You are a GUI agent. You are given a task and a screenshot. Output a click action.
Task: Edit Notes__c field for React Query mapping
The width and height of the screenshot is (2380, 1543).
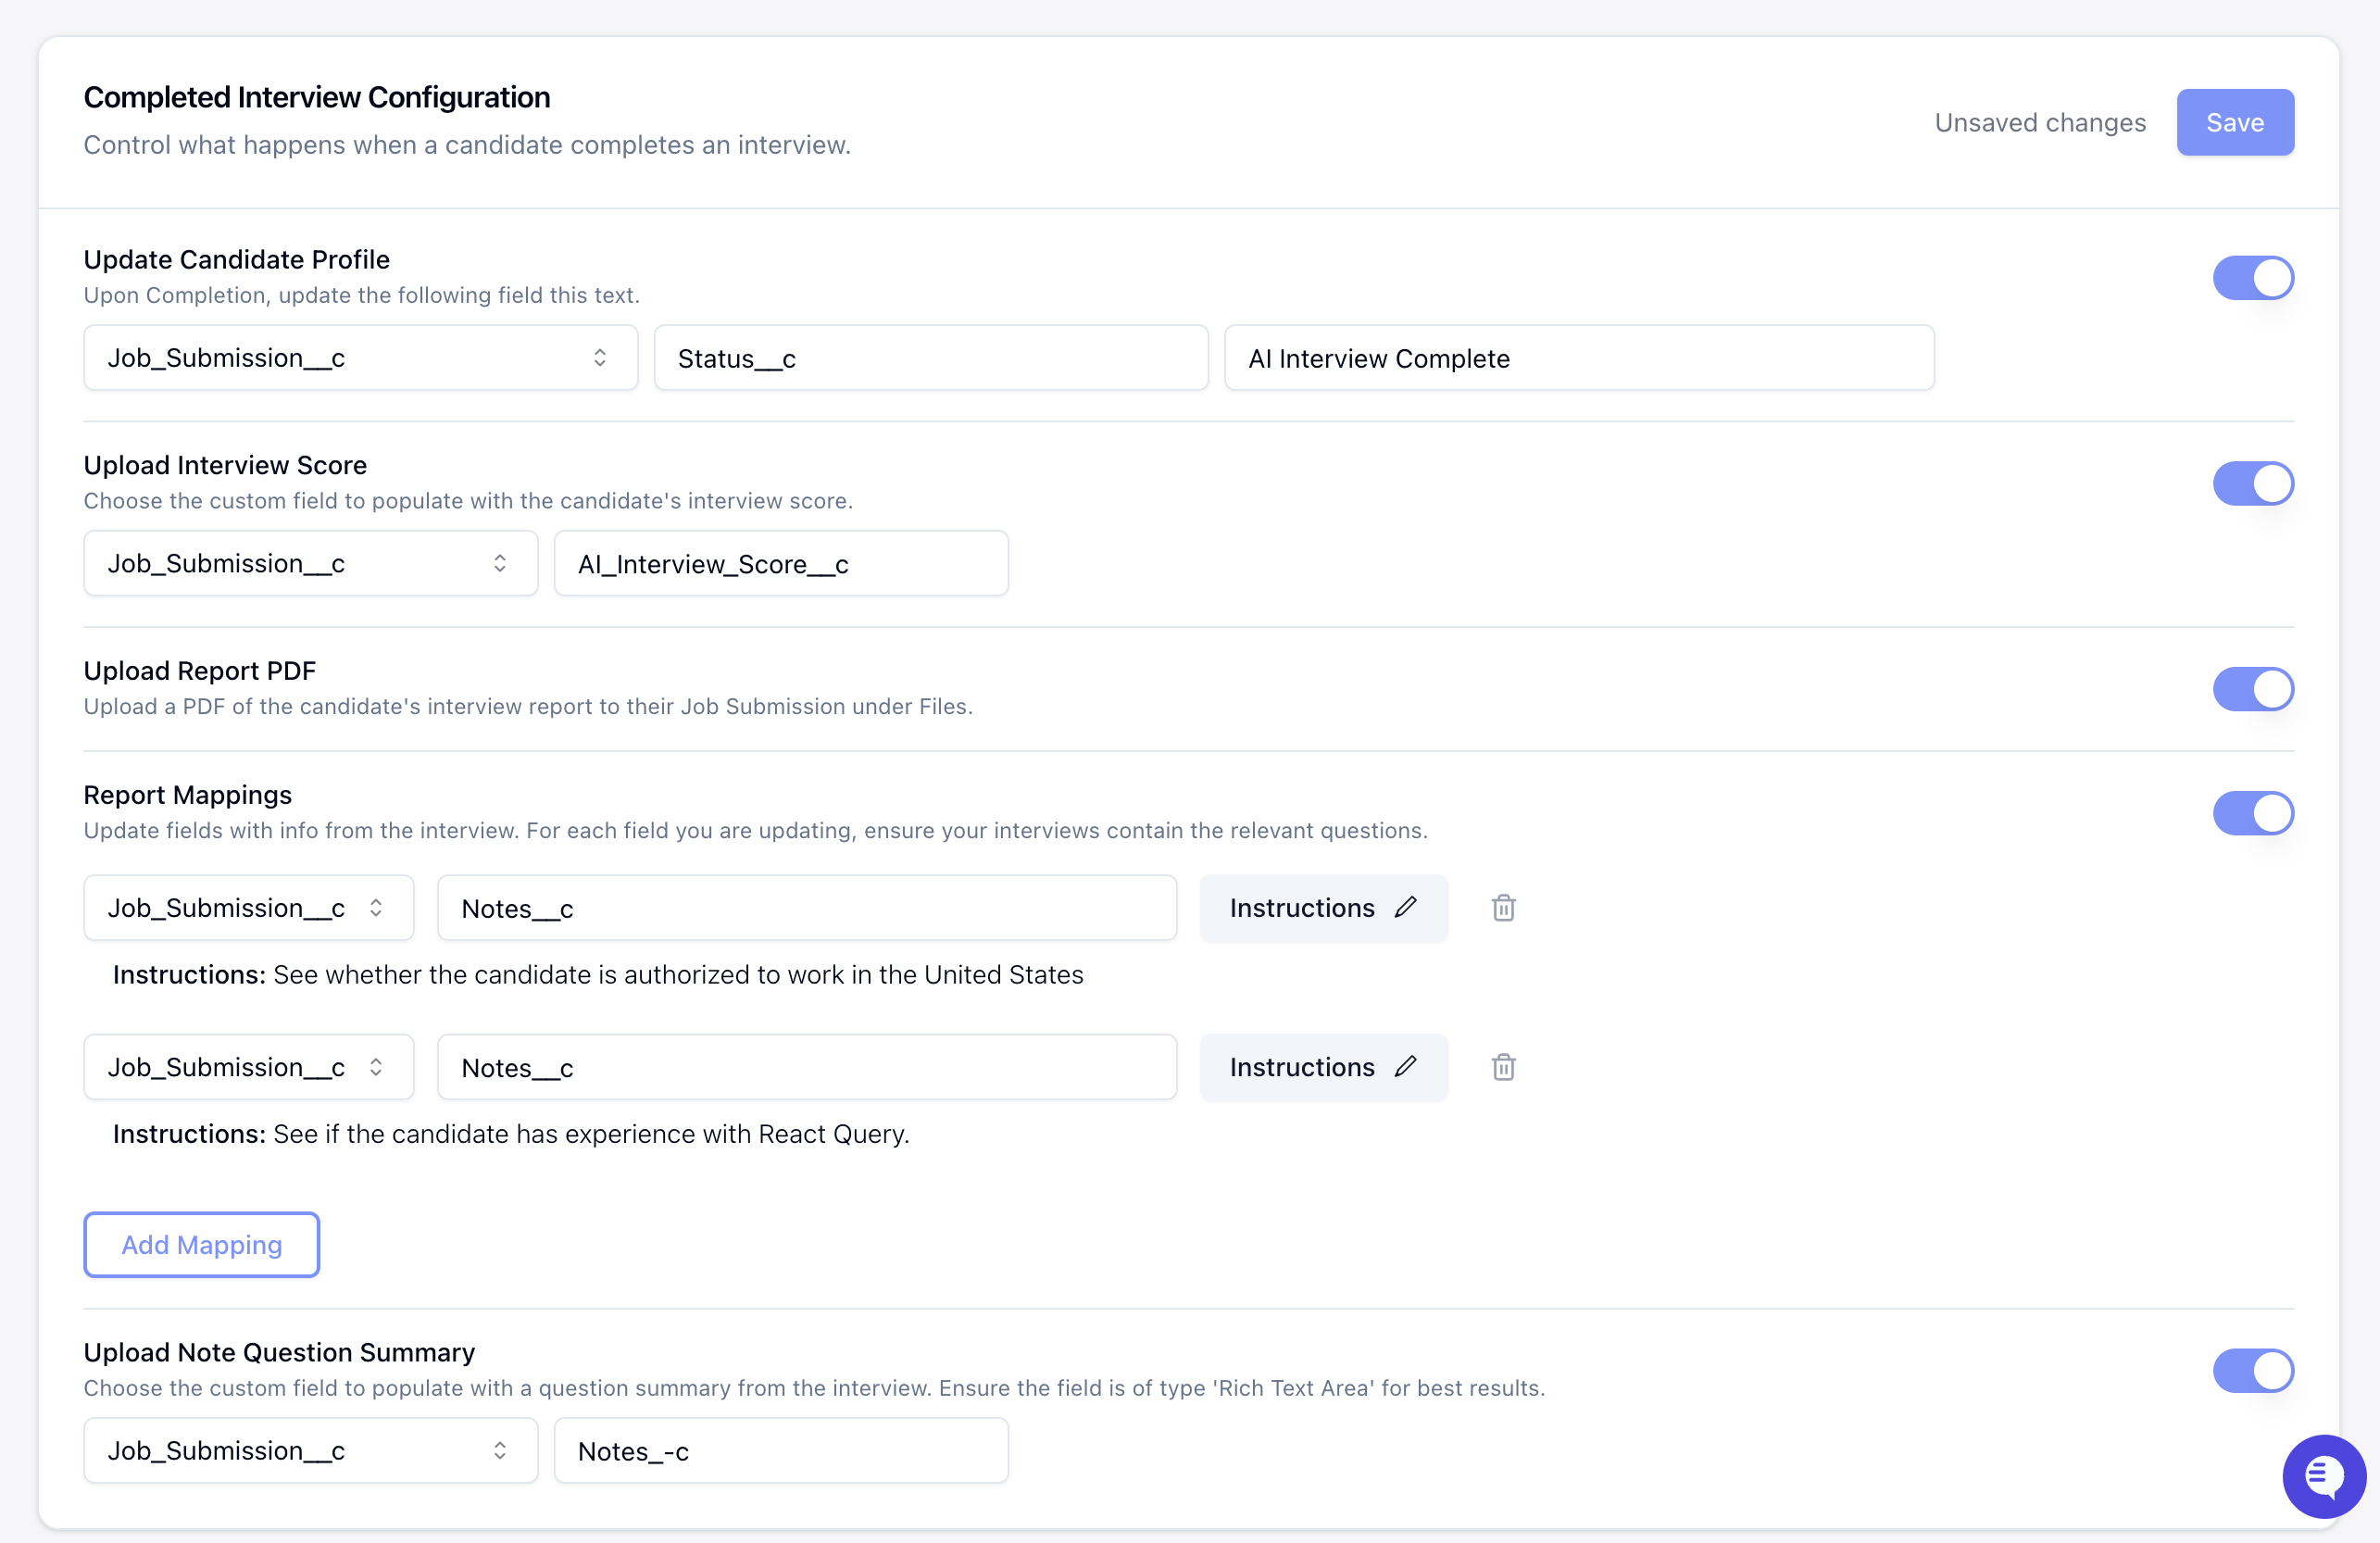pyautogui.click(x=806, y=1067)
